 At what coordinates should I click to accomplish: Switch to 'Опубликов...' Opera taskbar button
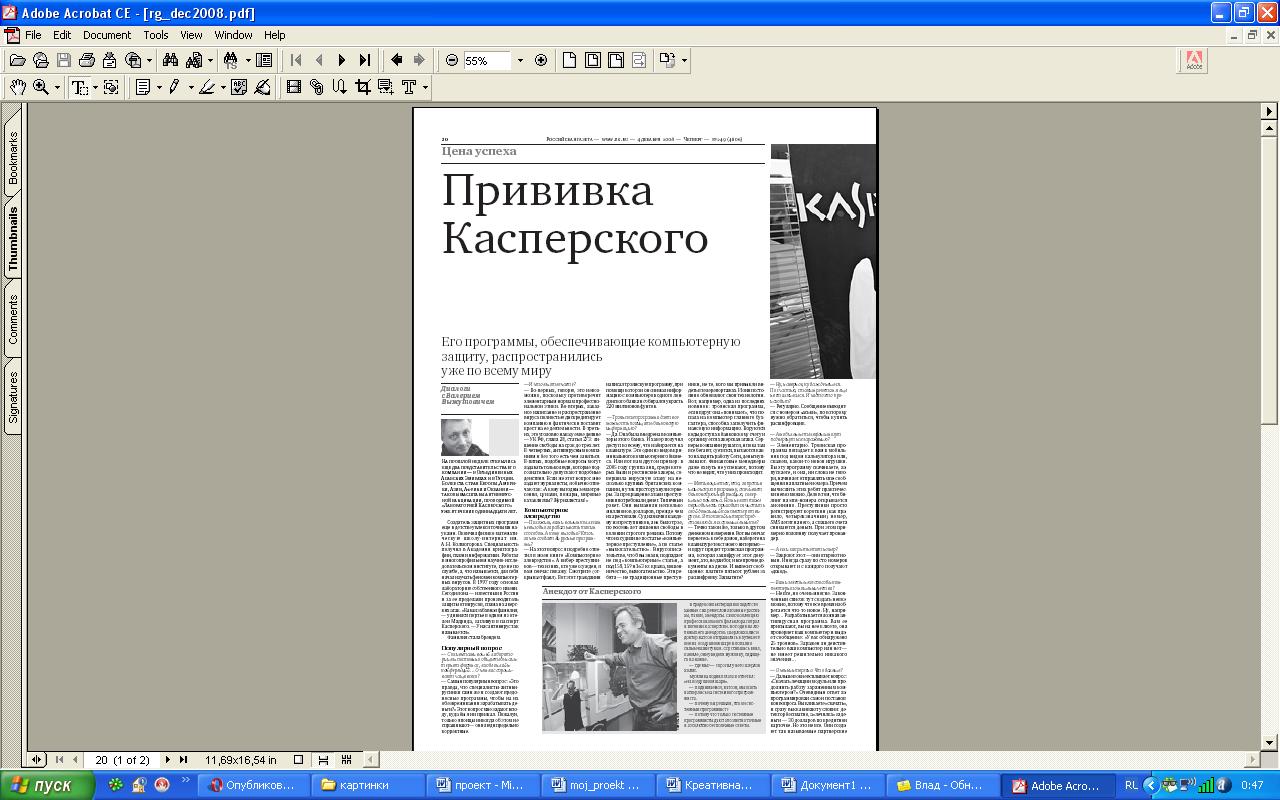[x=252, y=785]
